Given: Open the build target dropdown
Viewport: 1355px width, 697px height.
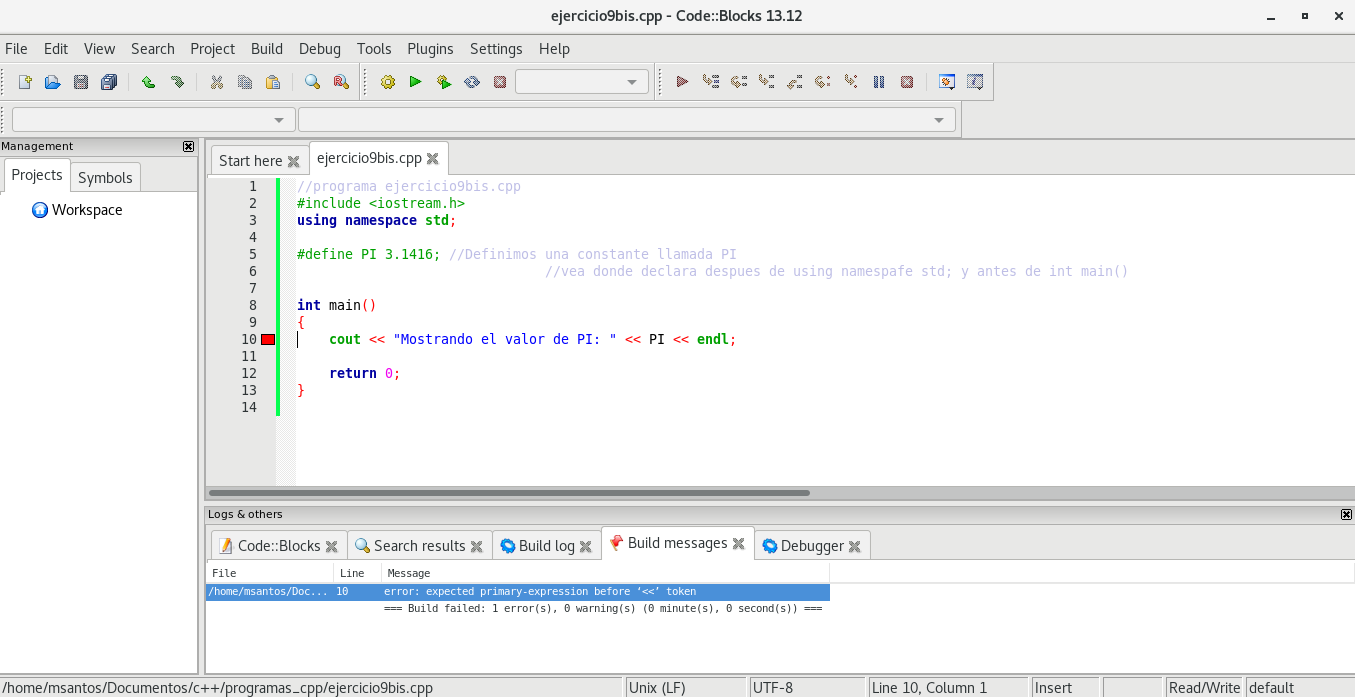Looking at the screenshot, I should [582, 82].
